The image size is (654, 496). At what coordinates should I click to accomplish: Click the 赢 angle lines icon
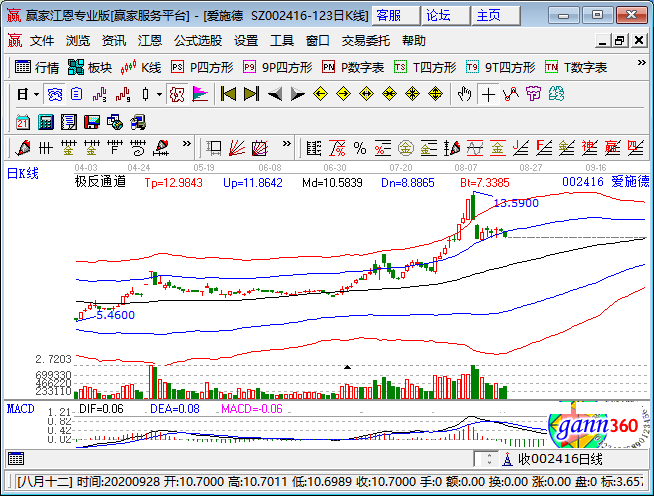pos(612,148)
